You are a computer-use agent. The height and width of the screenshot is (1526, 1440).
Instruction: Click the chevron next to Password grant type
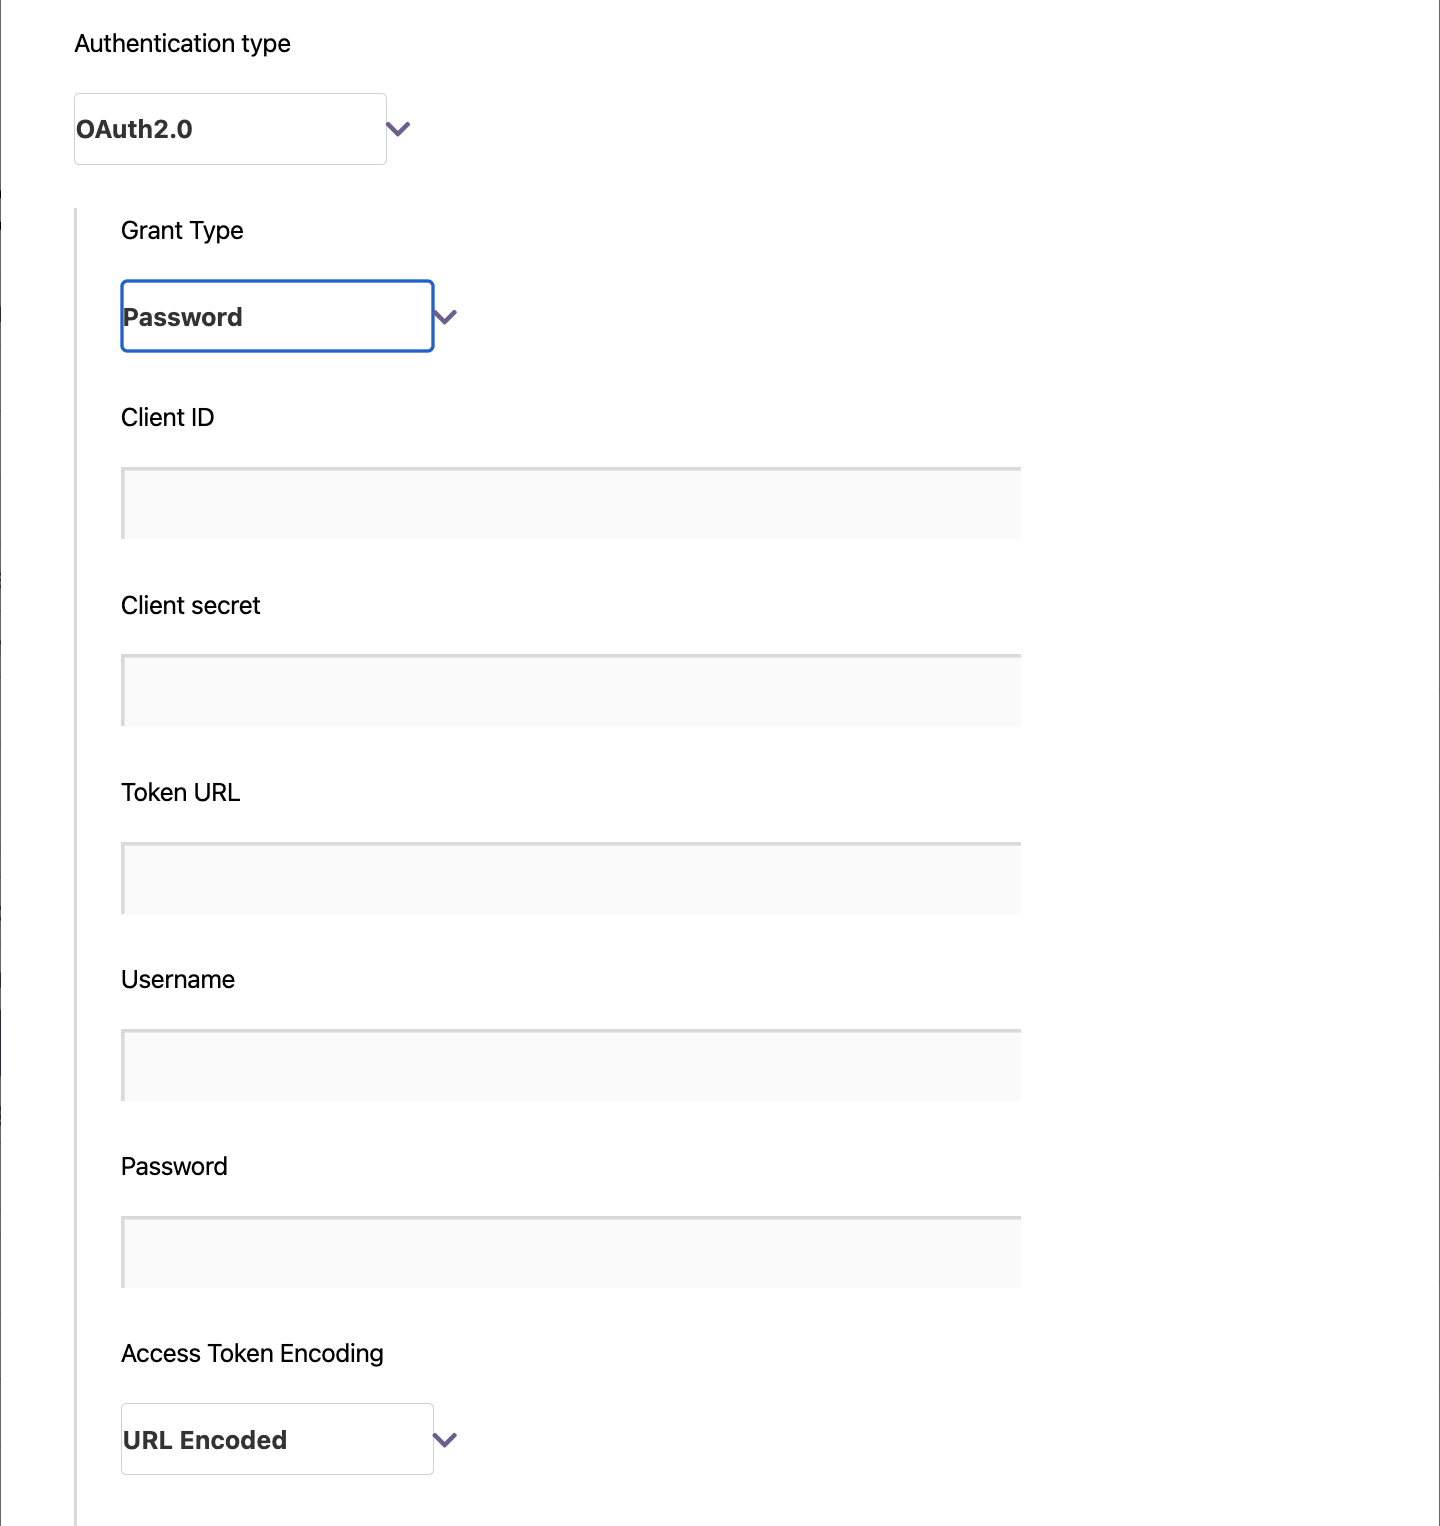pos(446,315)
